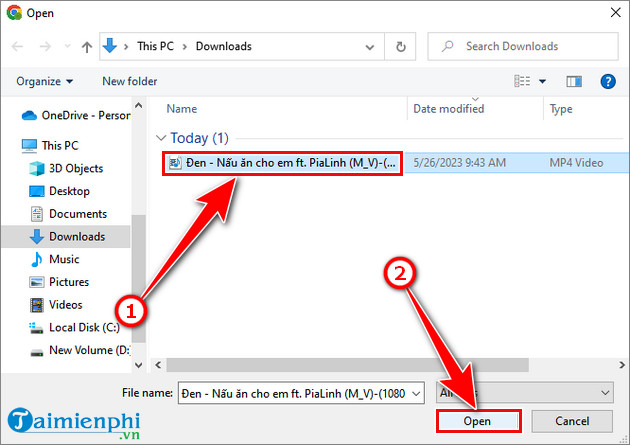Click This PC monitor icon
Viewport: 630px width, 445px height.
[29, 146]
